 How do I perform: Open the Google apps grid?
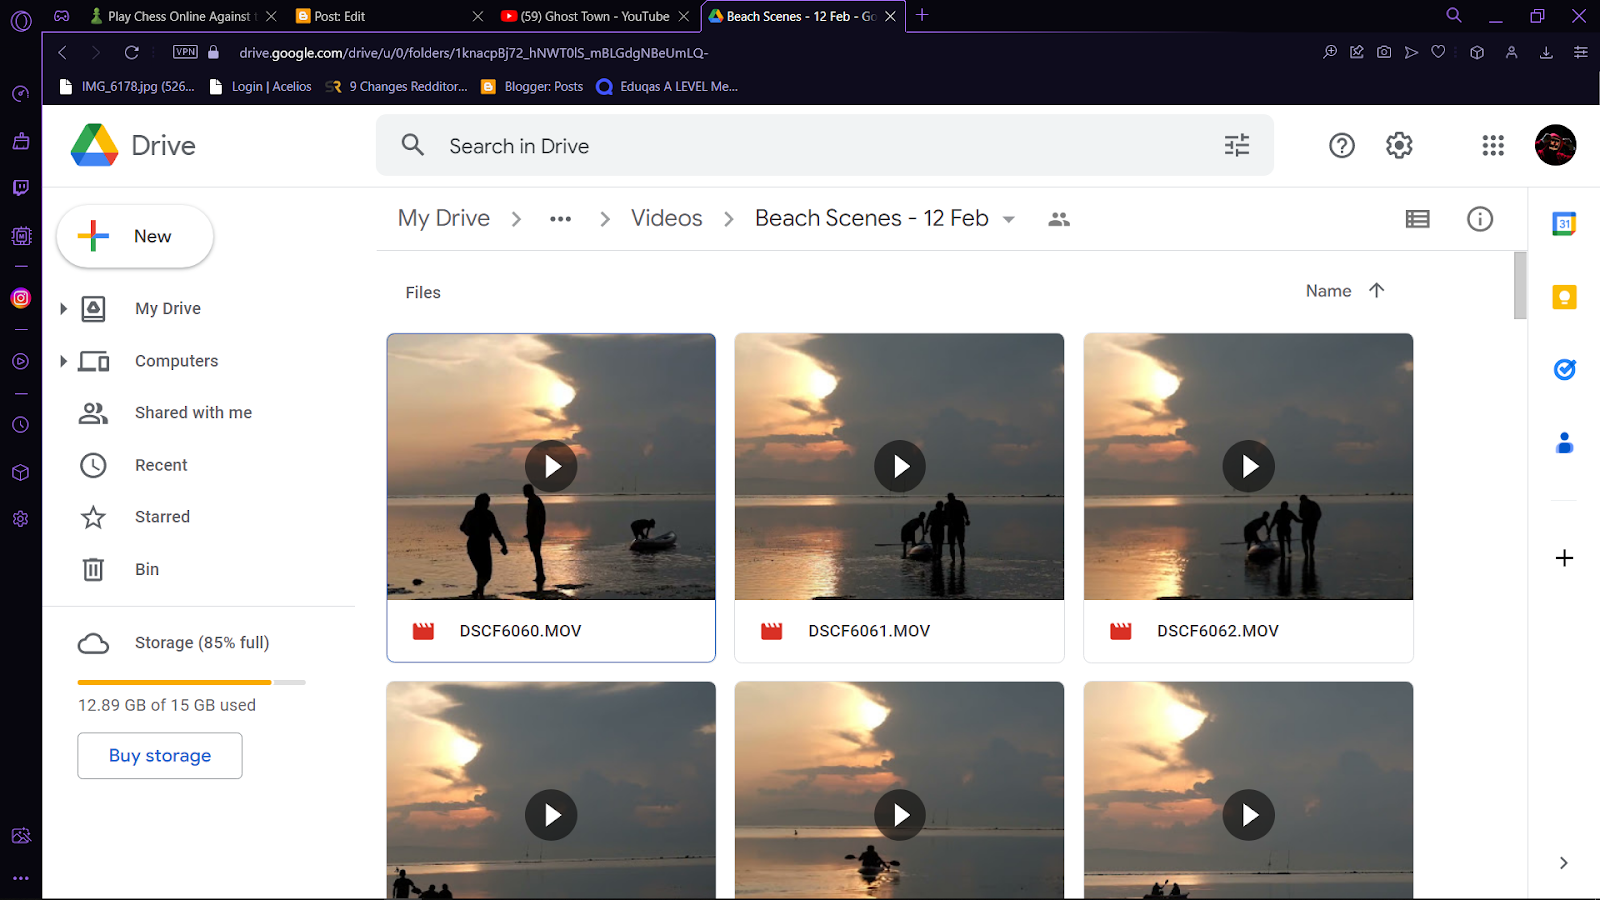click(1493, 146)
